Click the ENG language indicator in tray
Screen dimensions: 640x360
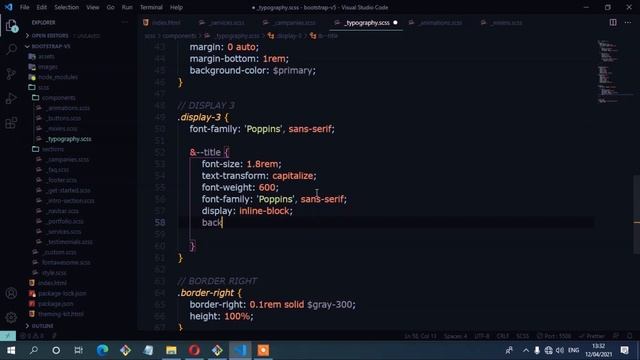(x=573, y=350)
